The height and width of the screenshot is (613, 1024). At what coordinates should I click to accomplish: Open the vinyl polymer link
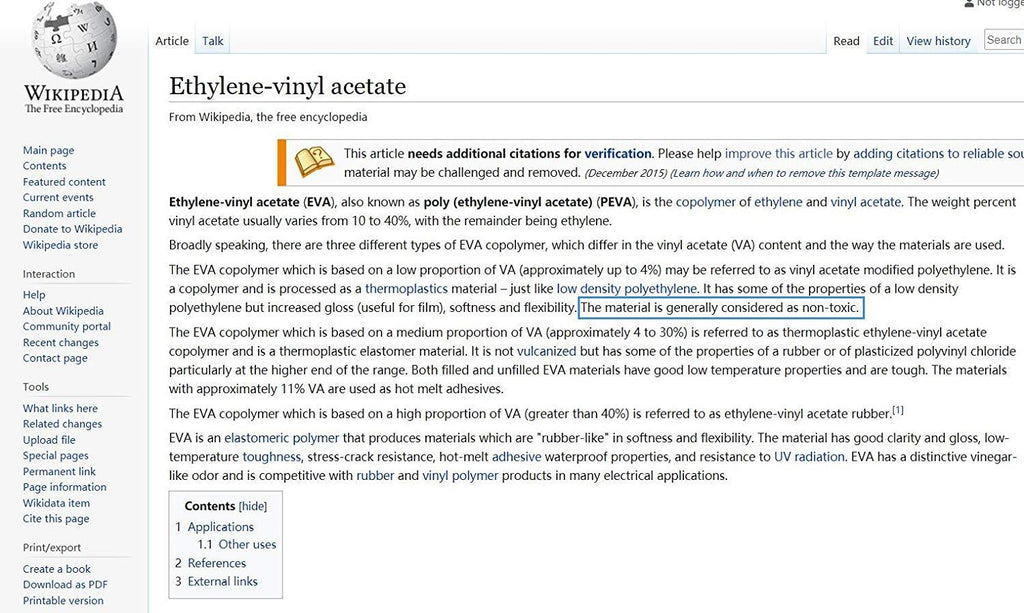click(x=460, y=476)
